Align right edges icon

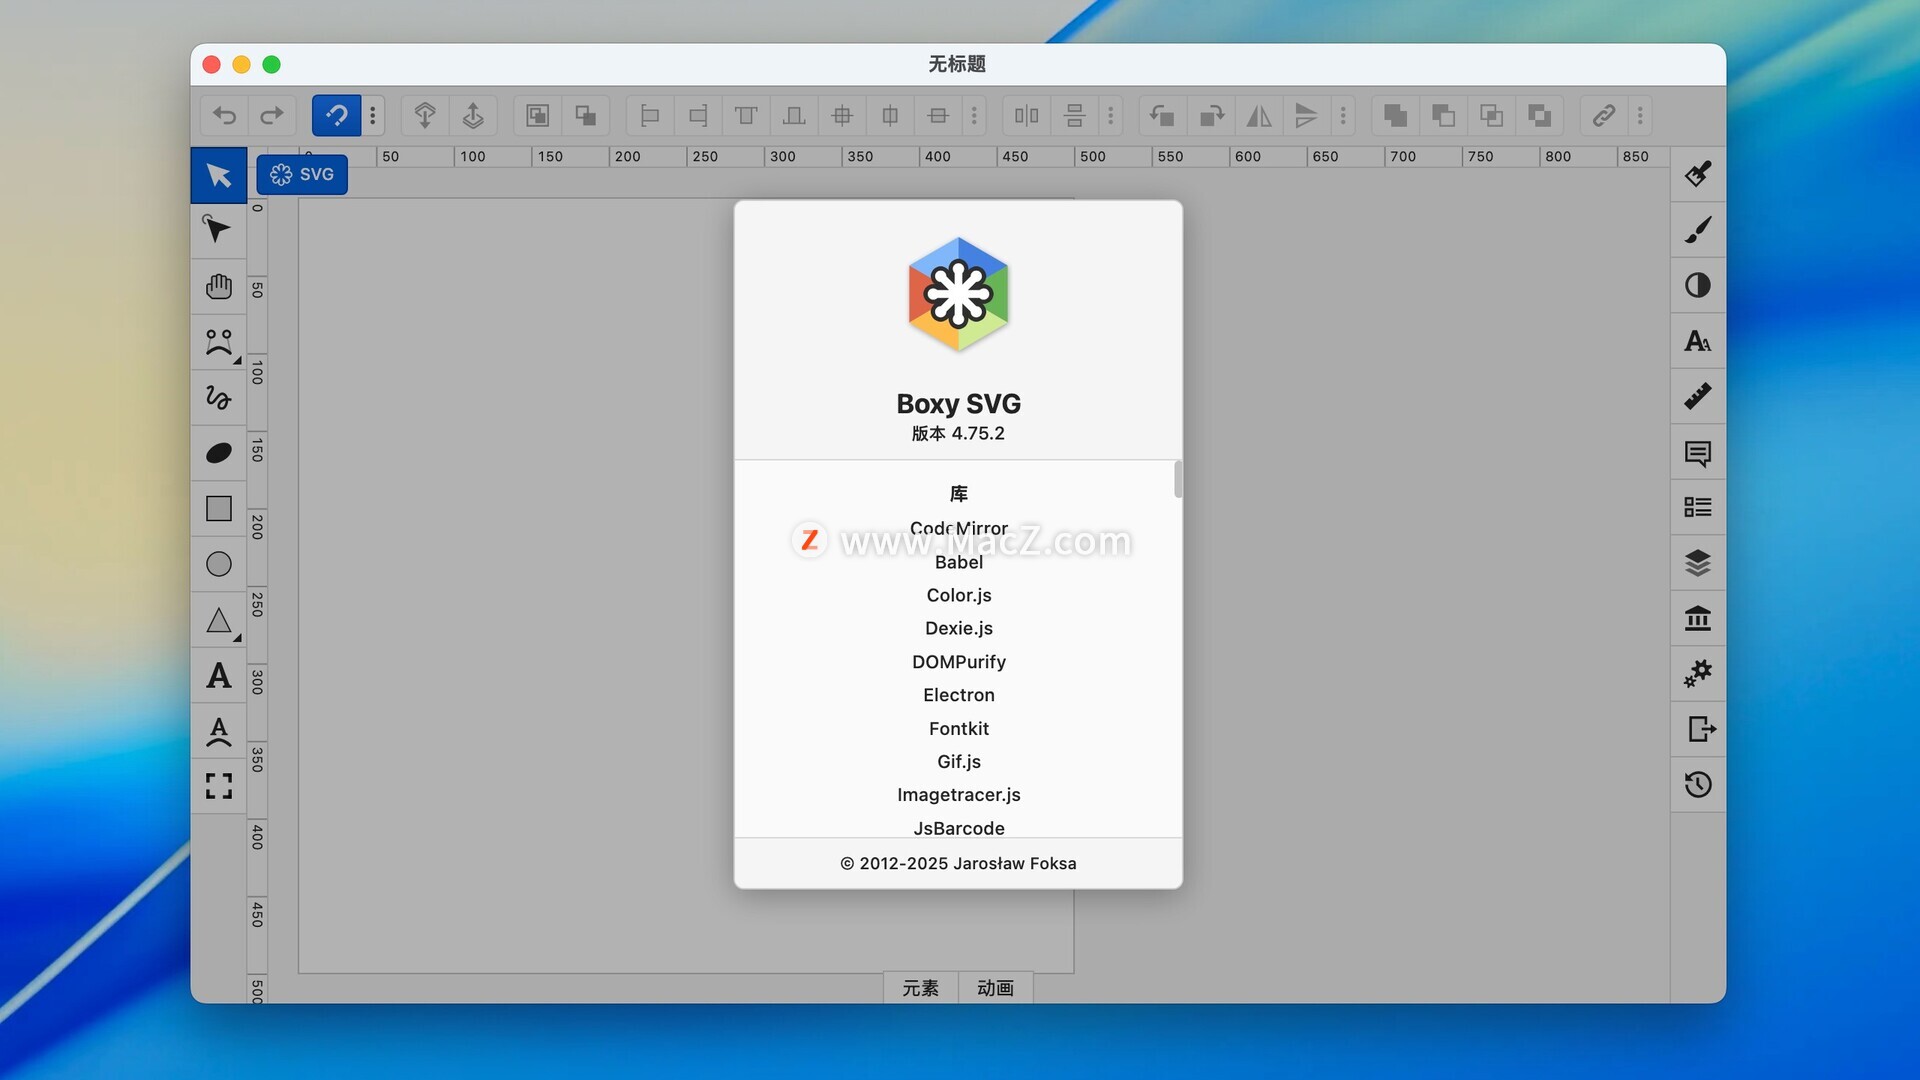[x=698, y=116]
